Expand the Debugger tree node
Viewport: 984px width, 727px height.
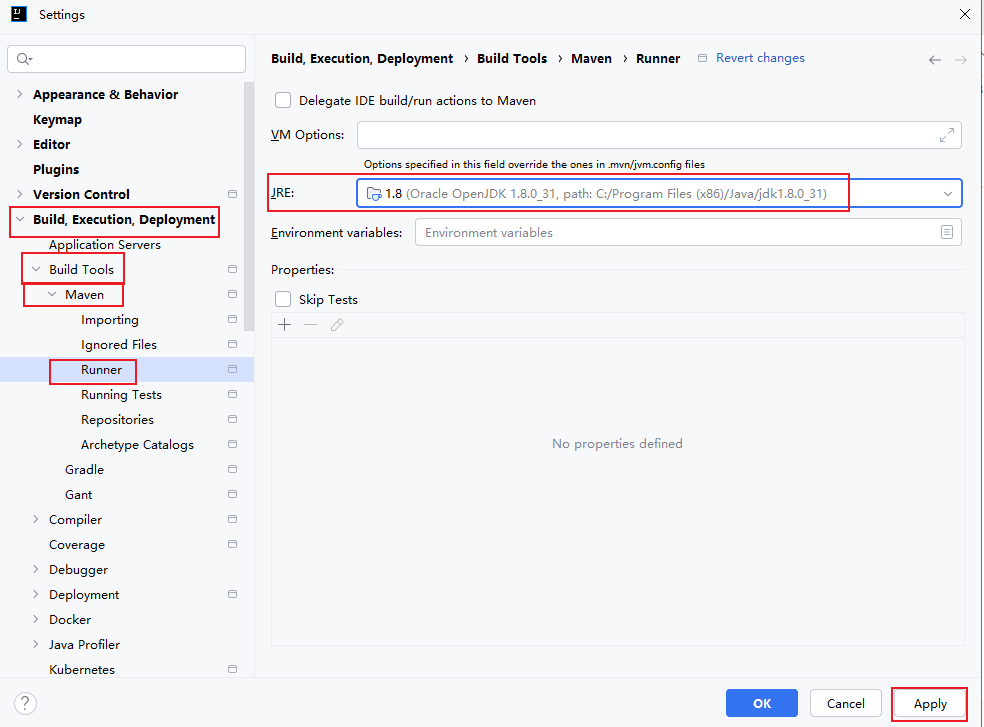(x=36, y=569)
